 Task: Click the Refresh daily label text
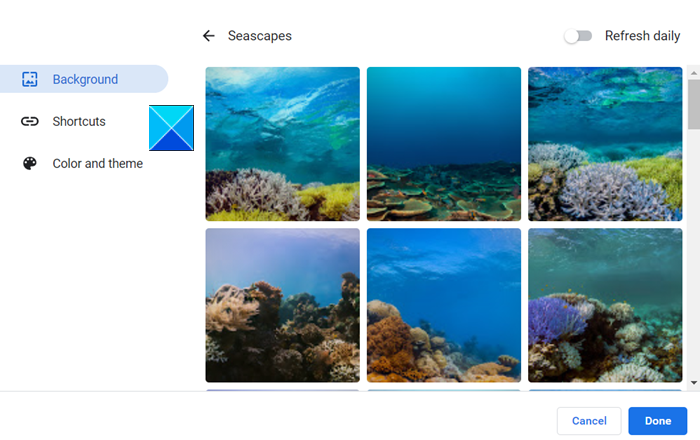click(642, 36)
